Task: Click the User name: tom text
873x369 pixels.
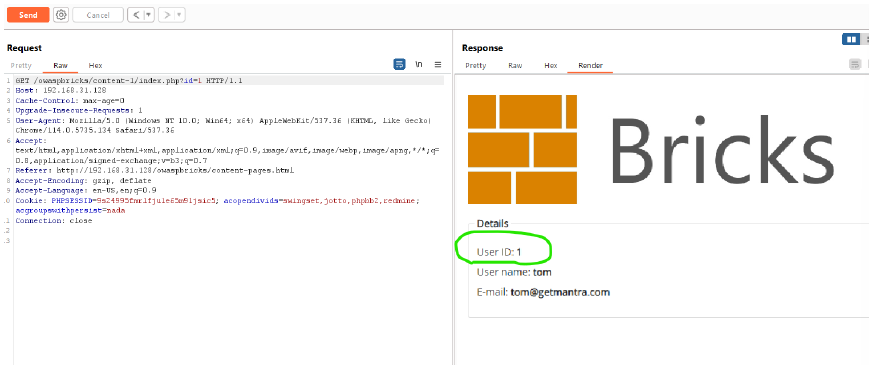Action: (x=514, y=272)
